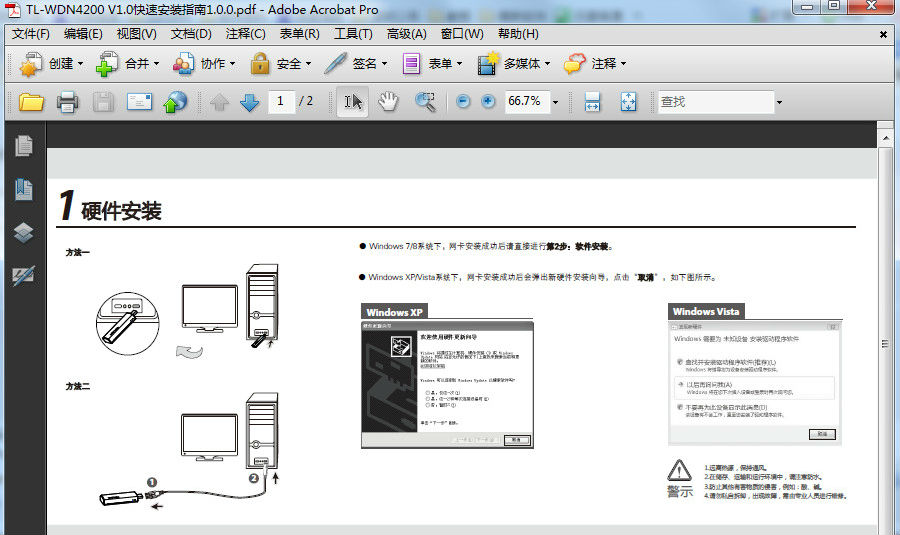Open the Create PDF tool
Image resolution: width=900 pixels, height=535 pixels.
pos(30,64)
